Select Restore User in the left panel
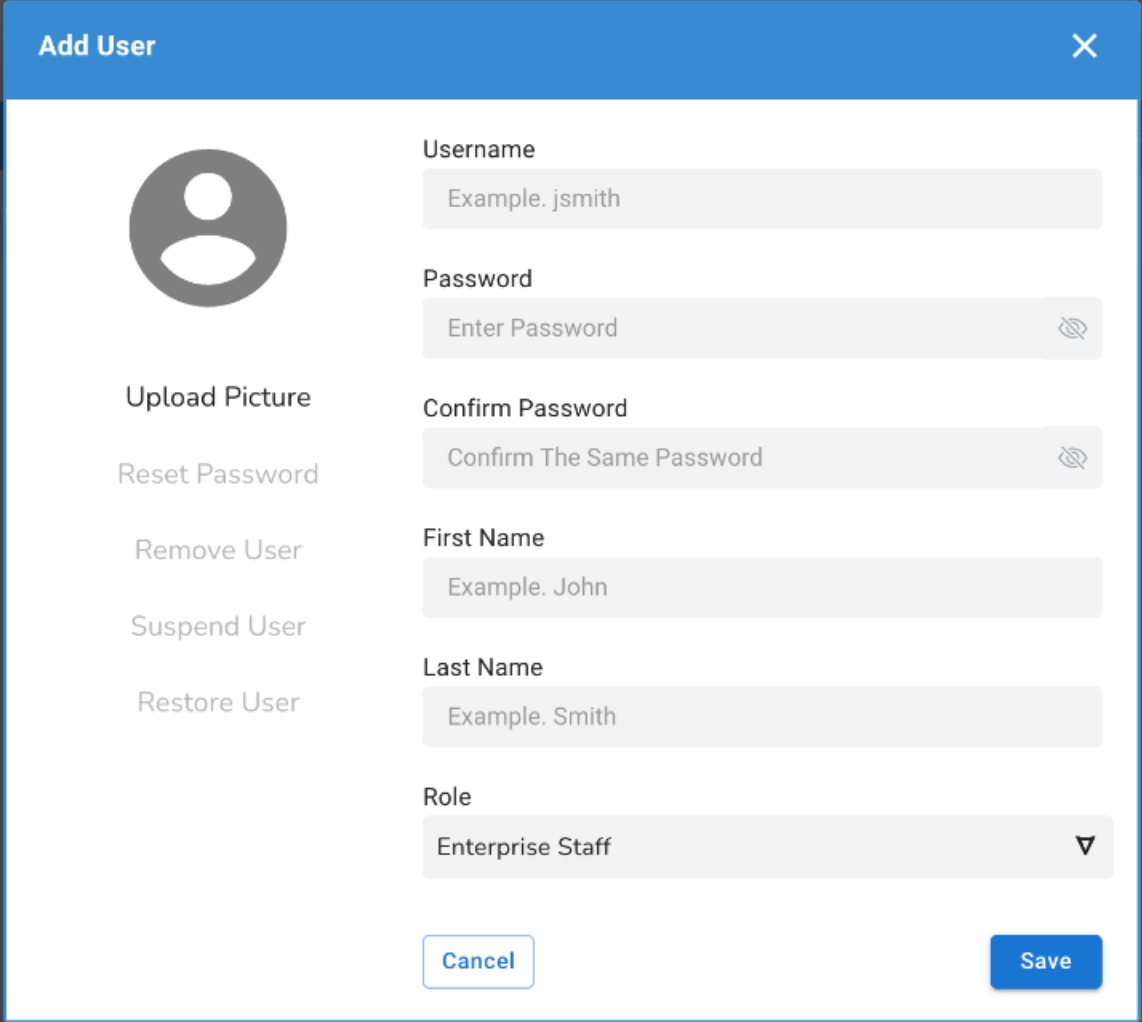 coord(218,702)
